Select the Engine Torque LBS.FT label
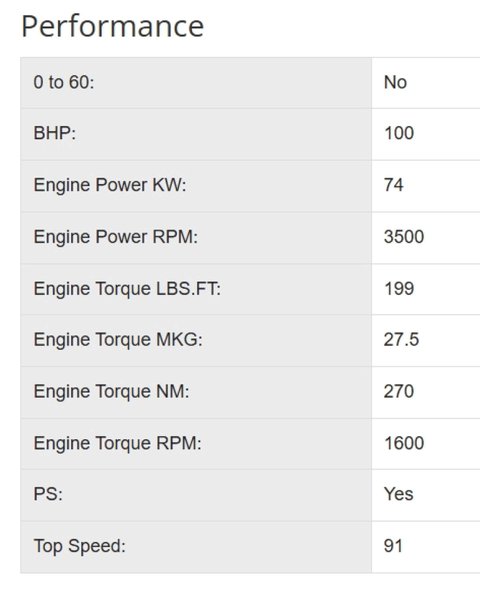The width and height of the screenshot is (480, 605). [x=127, y=289]
